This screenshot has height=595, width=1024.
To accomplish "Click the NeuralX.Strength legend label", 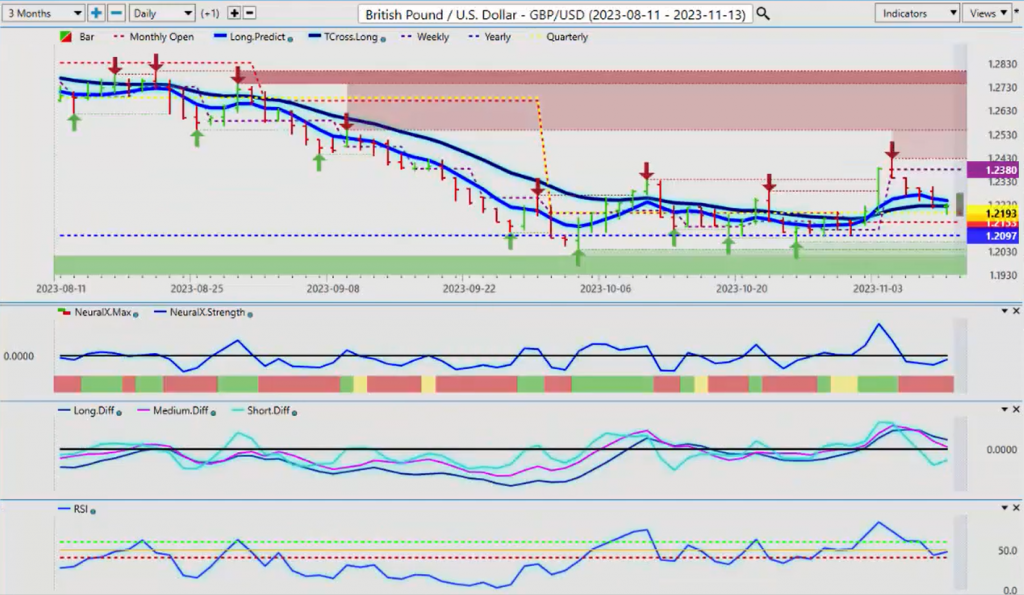I will click(205, 313).
